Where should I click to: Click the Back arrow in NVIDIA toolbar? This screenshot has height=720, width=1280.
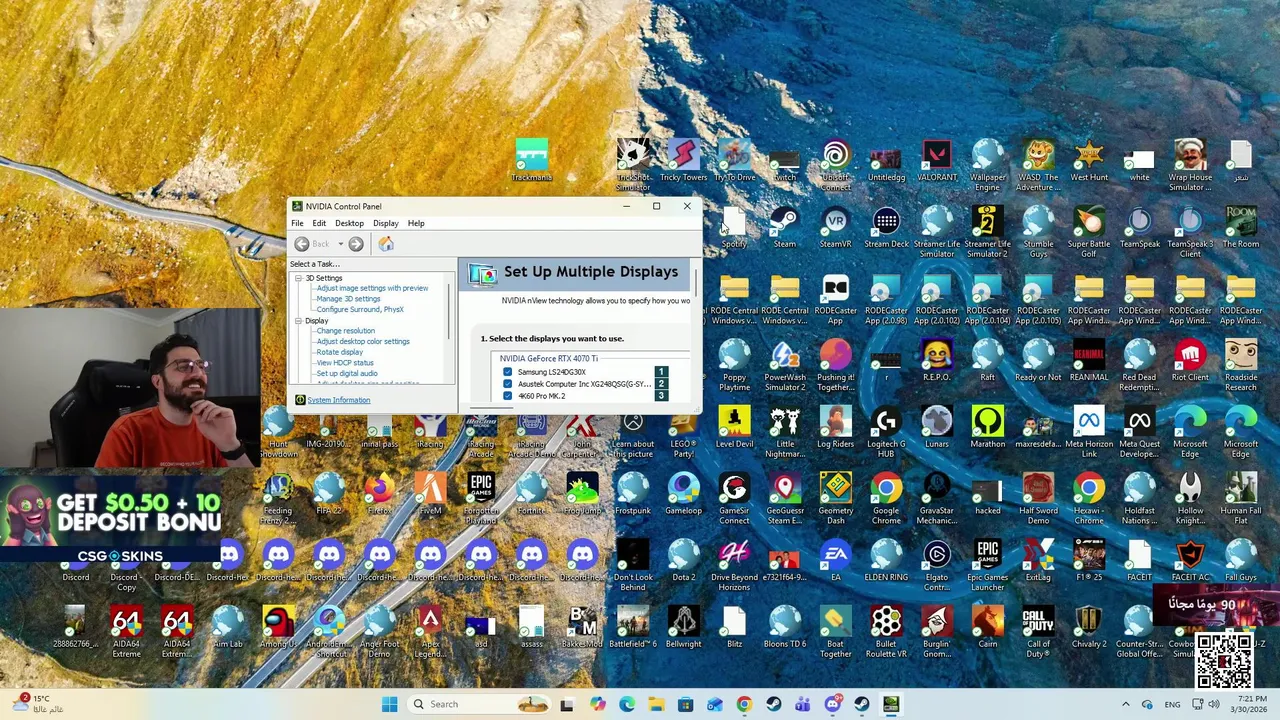point(302,244)
